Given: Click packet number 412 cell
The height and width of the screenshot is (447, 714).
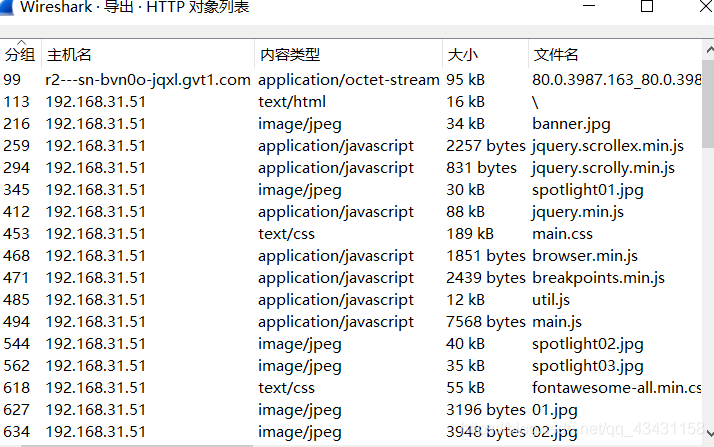Looking at the screenshot, I should pos(16,212).
